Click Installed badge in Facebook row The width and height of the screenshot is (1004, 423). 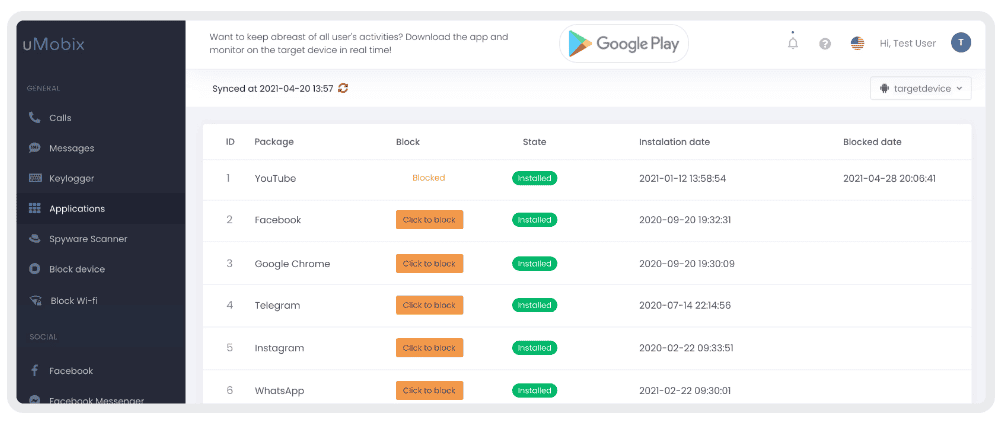pos(535,219)
